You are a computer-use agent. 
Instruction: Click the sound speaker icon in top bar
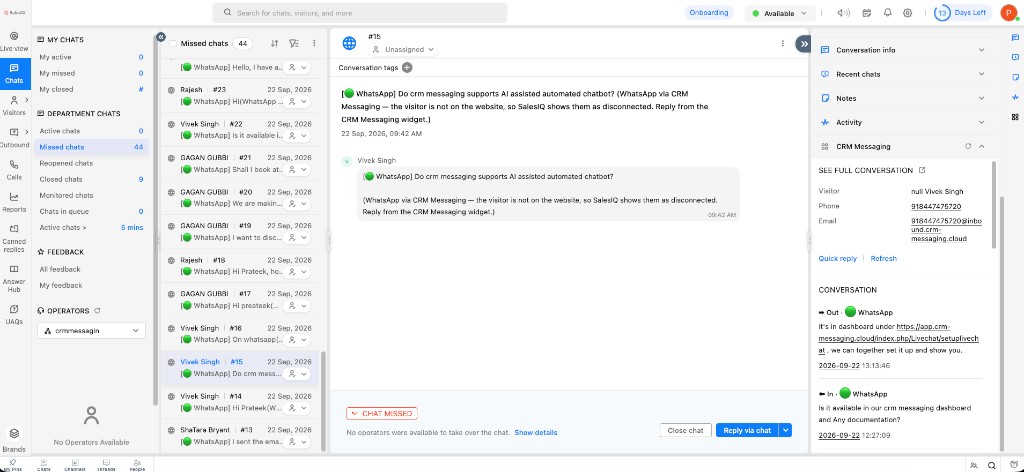(x=844, y=13)
